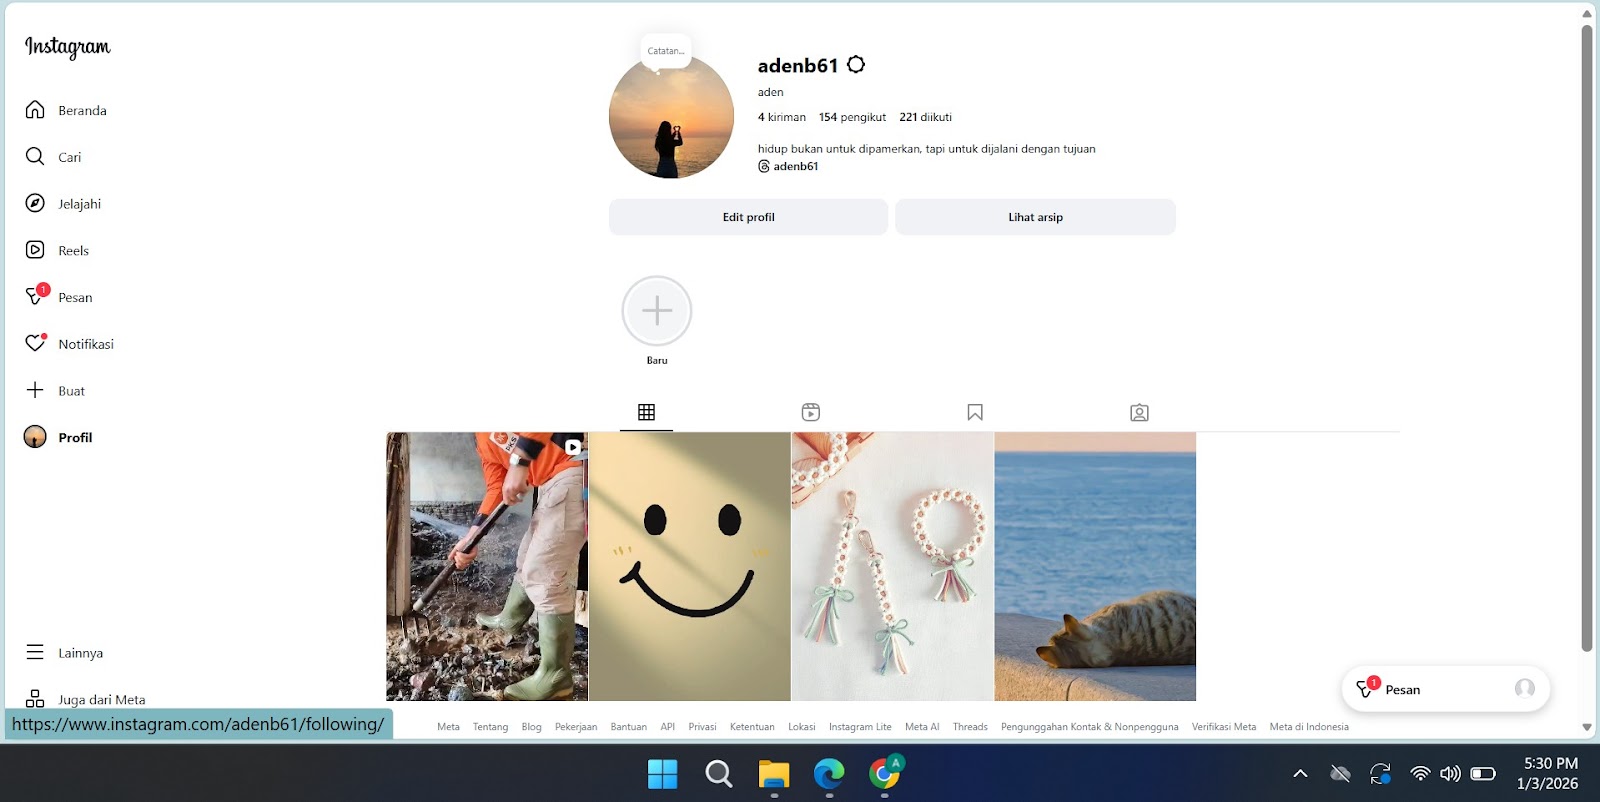Screen dimensions: 1600x802
Task: Open Pesan messages in sidebar
Action: click(x=37, y=297)
